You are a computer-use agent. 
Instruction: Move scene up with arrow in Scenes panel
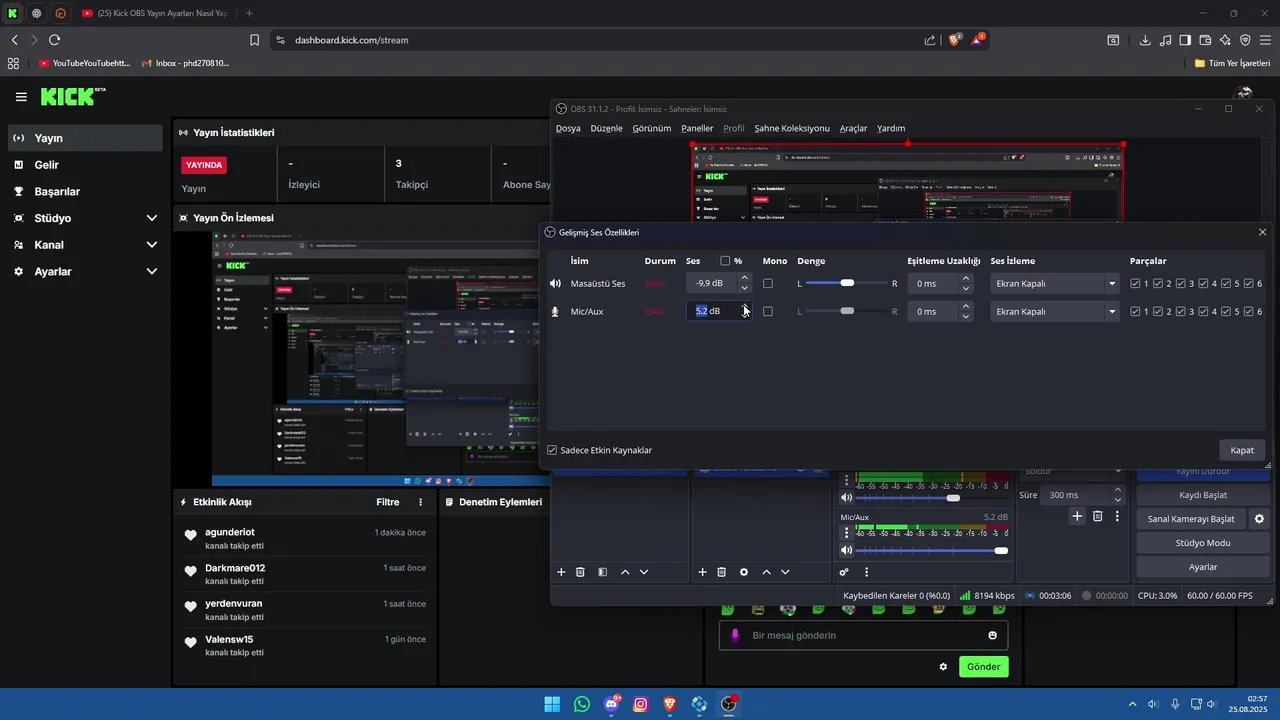click(625, 572)
